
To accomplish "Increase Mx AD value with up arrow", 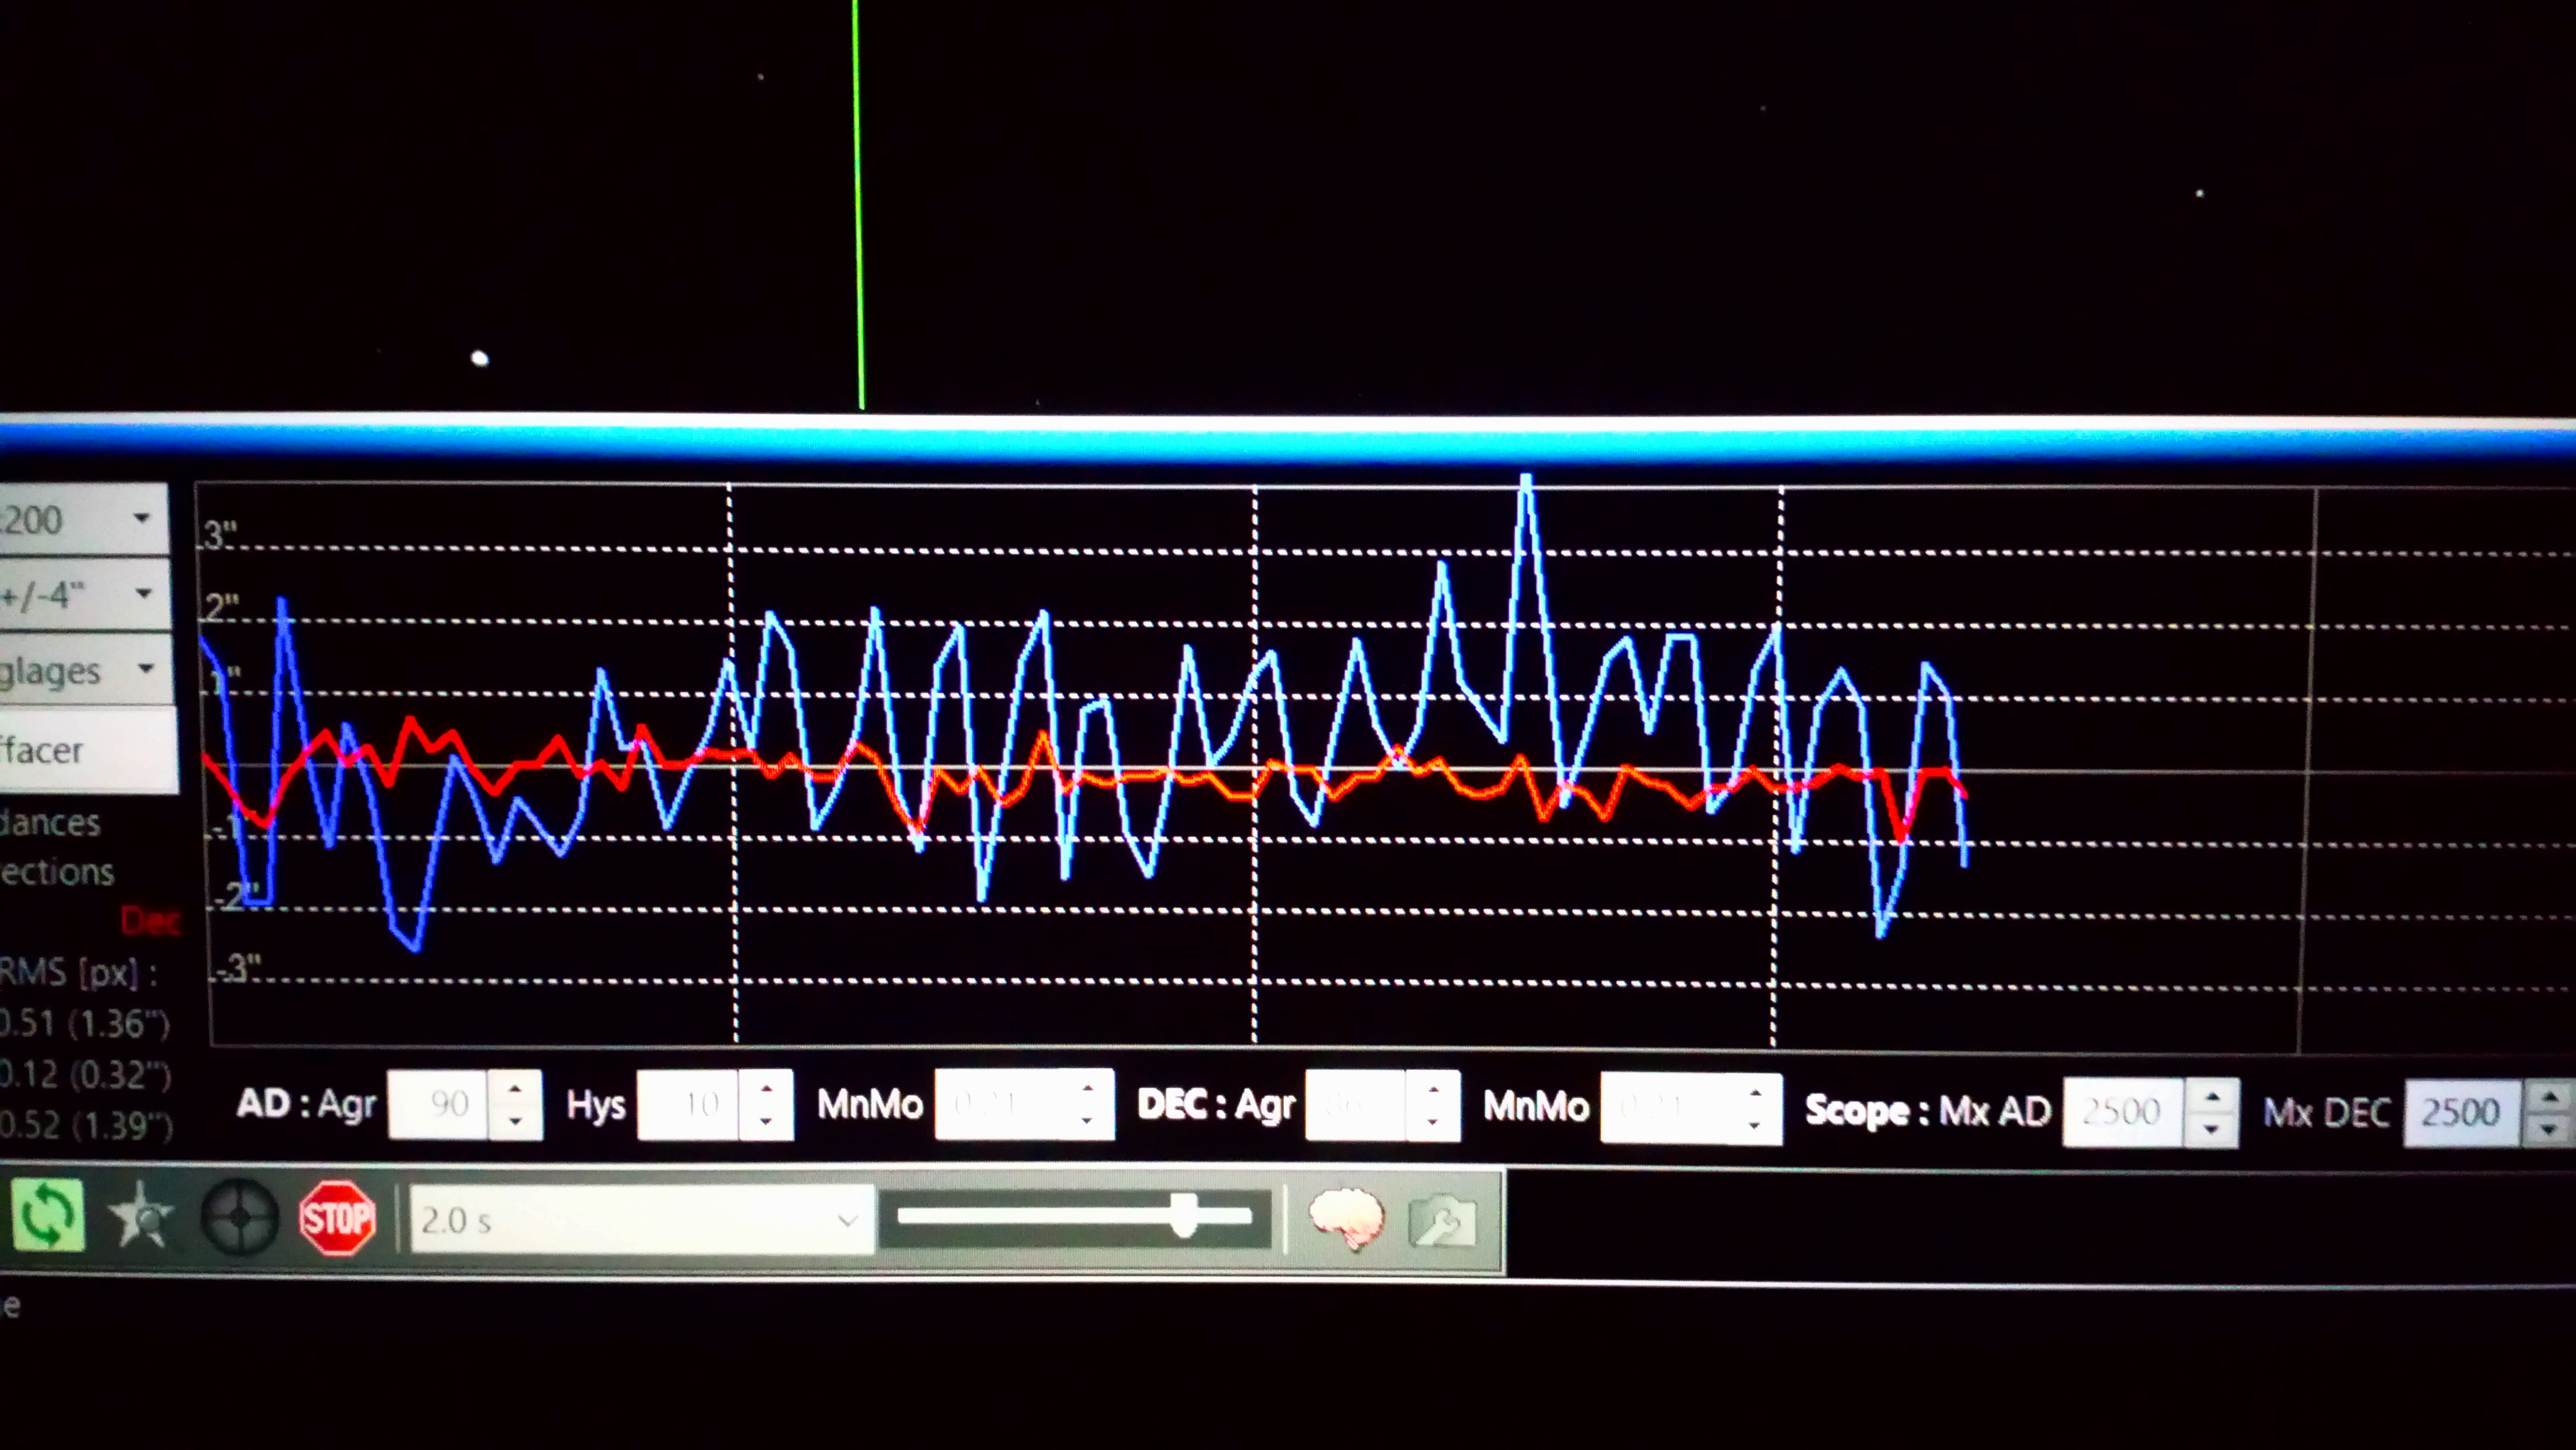I will coord(2211,1097).
